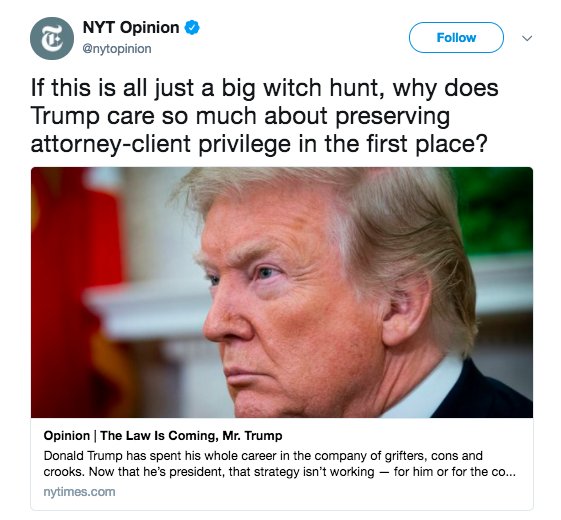This screenshot has width=561, height=520.
Task: Click tweet line about big witch hunt
Action: tap(264, 88)
